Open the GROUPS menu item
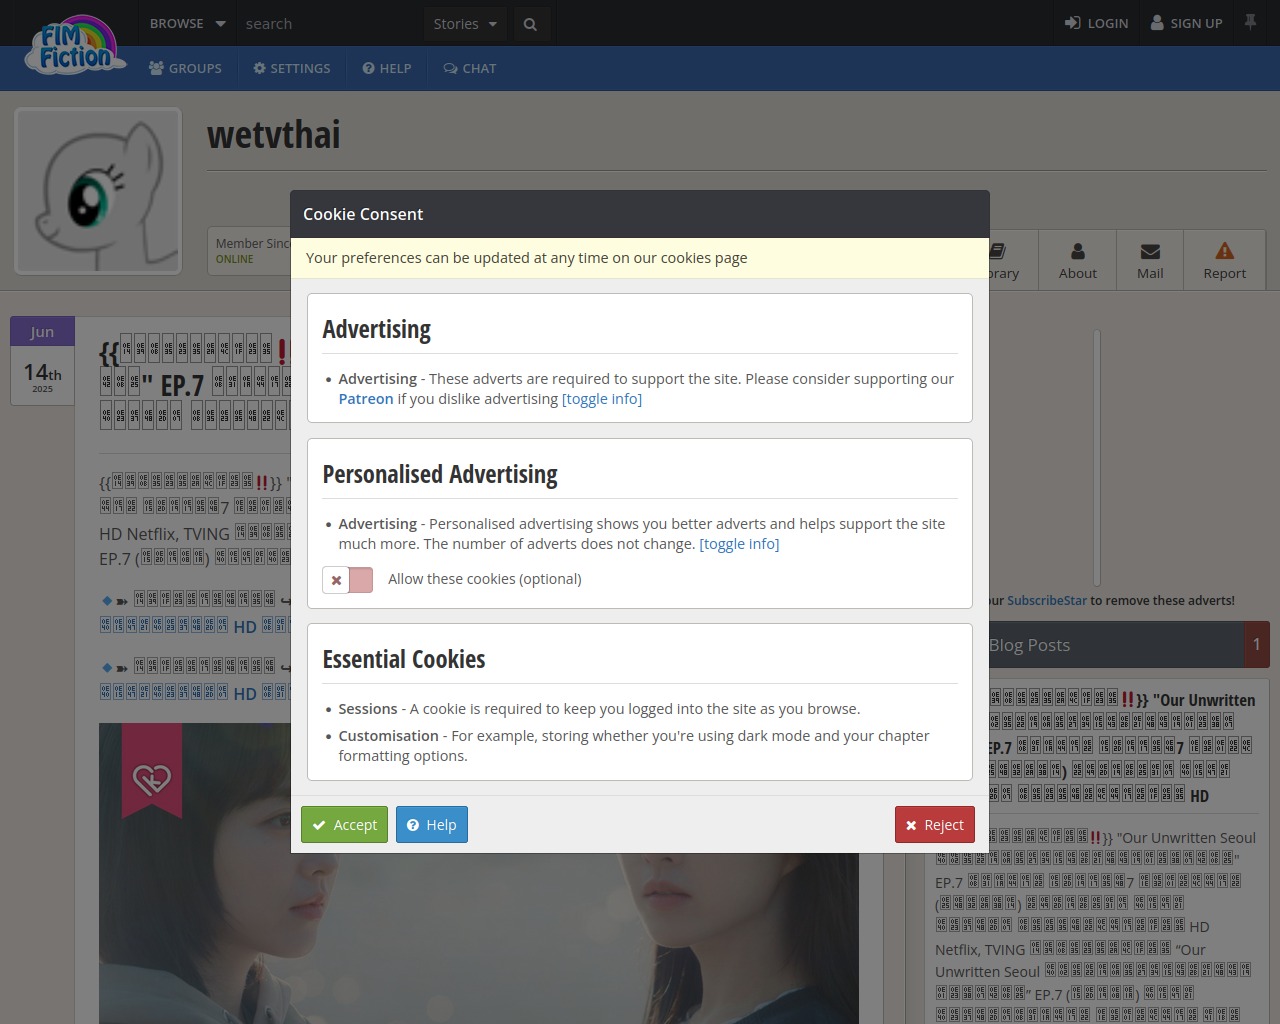This screenshot has width=1280, height=1024. pos(185,68)
